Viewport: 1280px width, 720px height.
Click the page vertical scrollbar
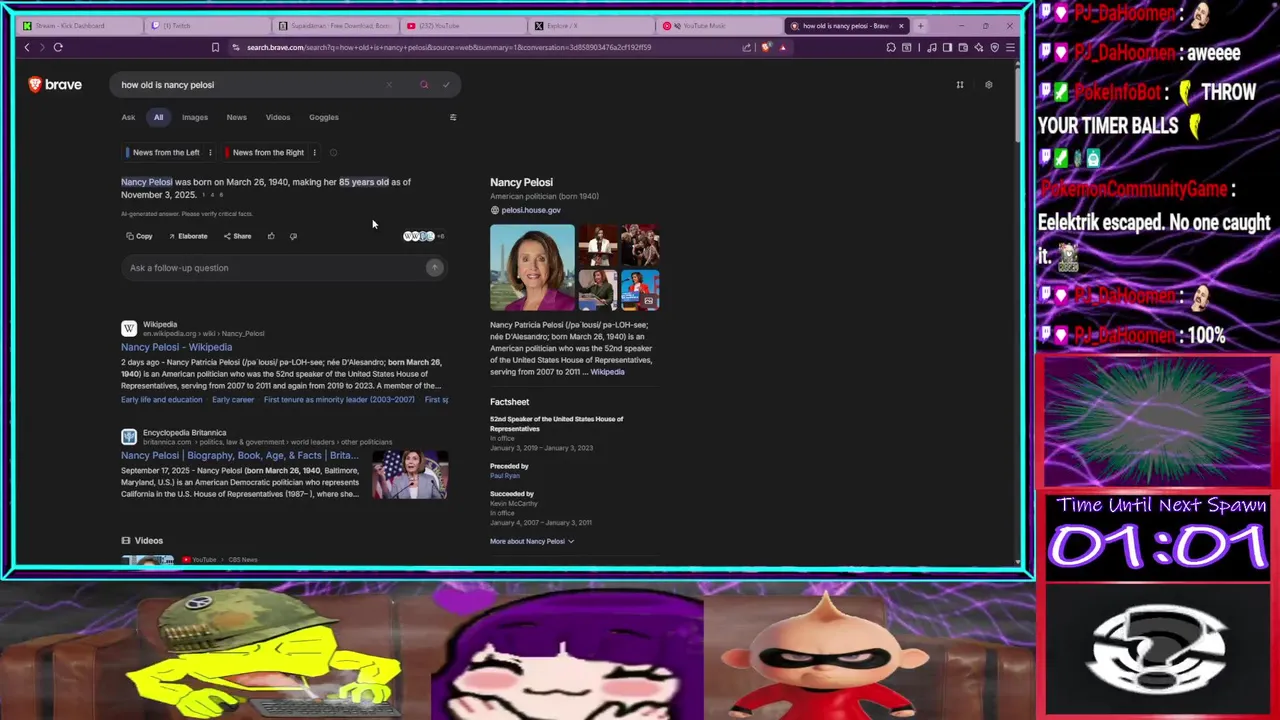[x=1018, y=105]
